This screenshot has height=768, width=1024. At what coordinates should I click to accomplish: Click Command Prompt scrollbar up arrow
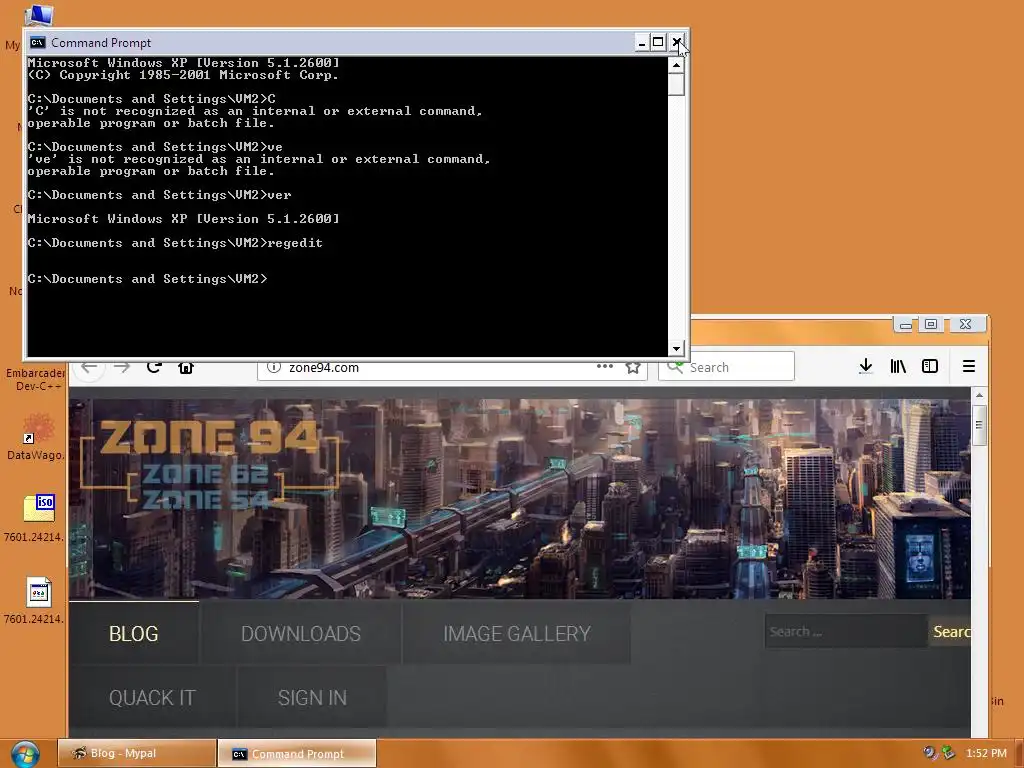pos(677,65)
